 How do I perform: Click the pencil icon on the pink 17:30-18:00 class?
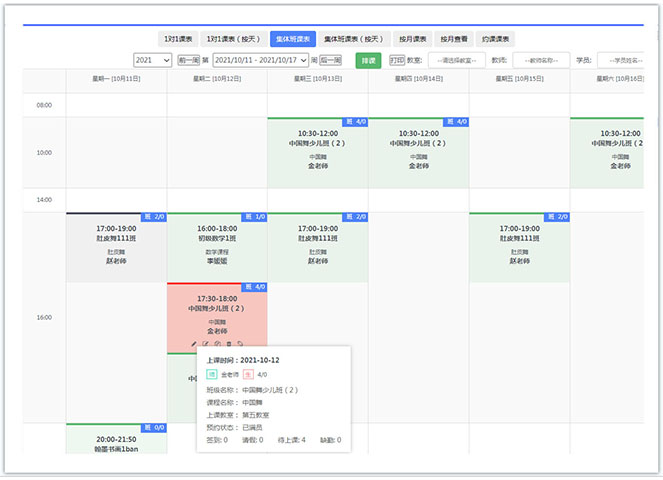[192, 344]
